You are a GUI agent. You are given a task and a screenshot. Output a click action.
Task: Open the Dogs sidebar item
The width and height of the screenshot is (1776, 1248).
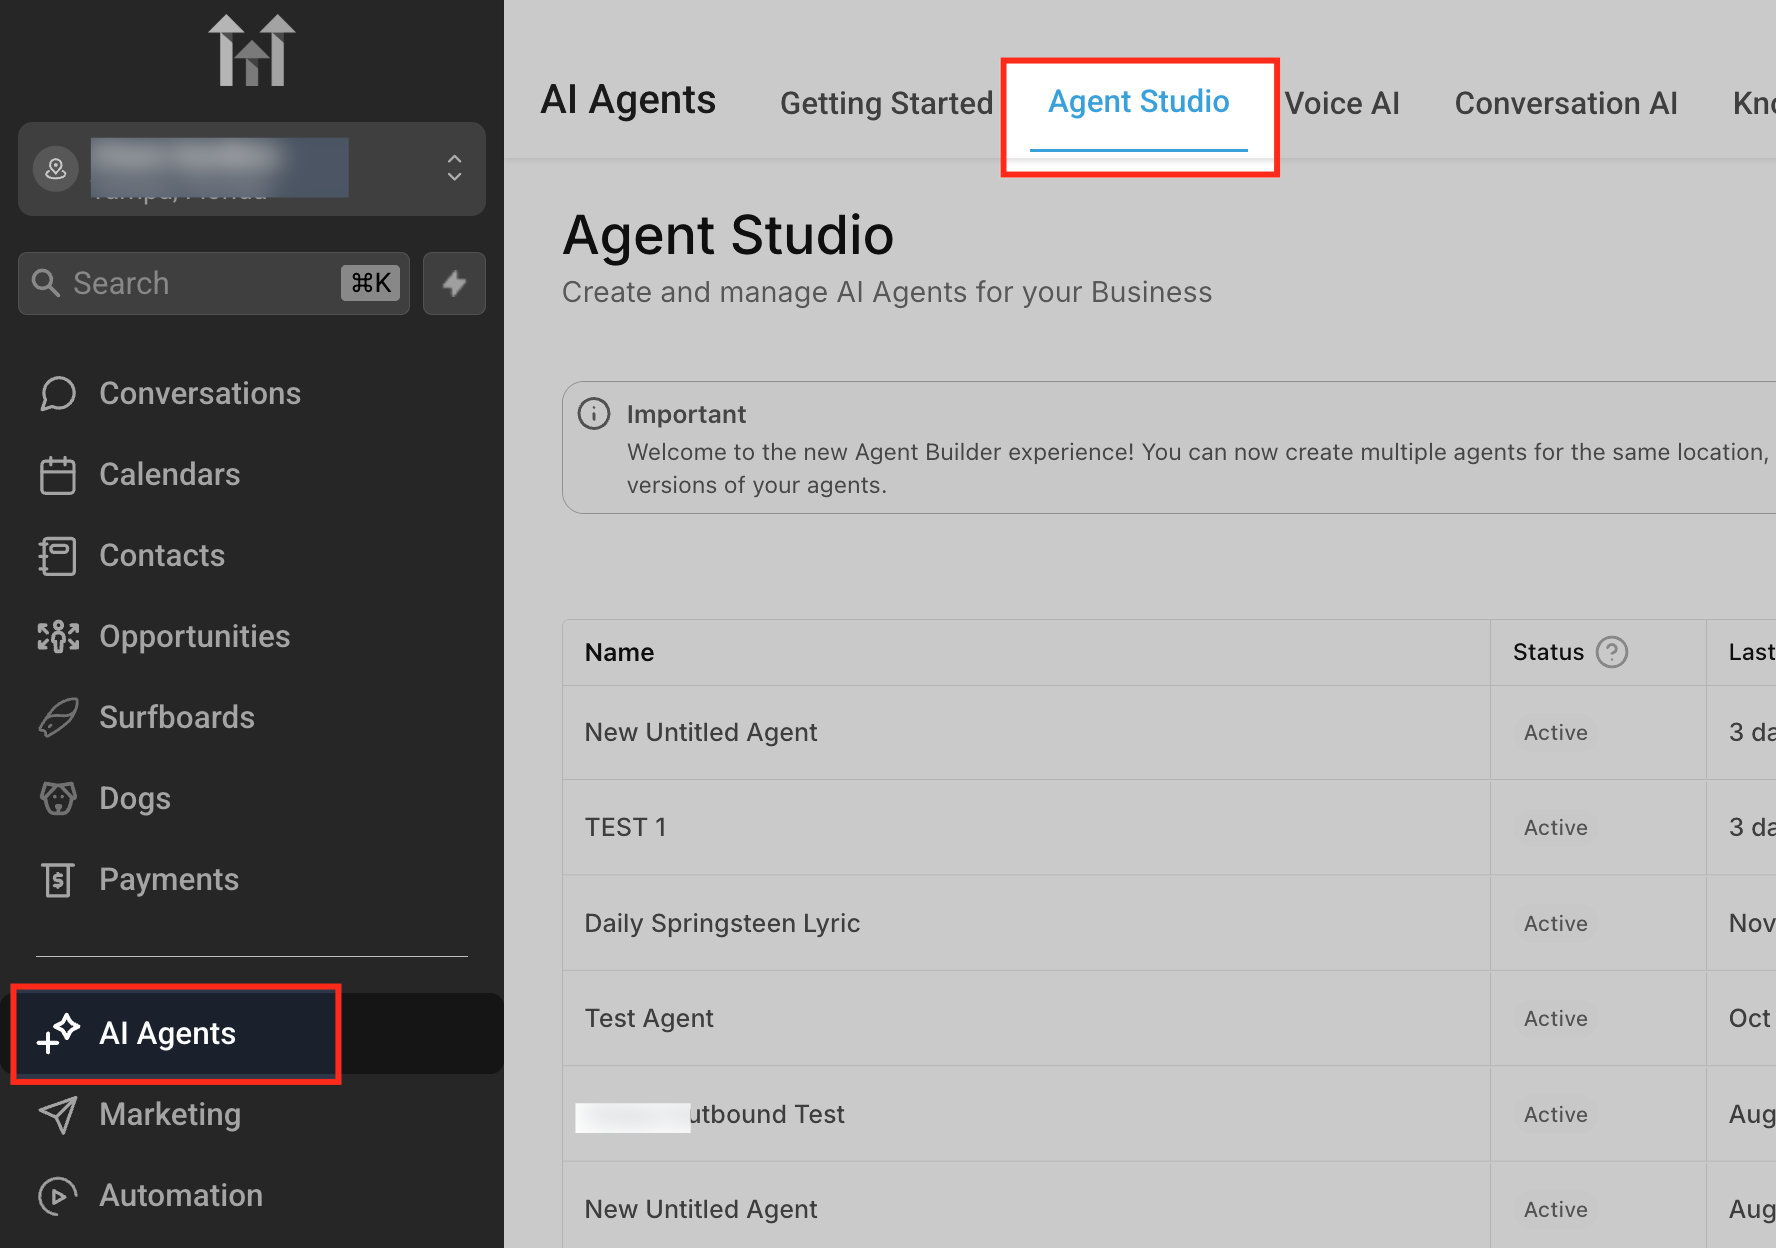135,798
